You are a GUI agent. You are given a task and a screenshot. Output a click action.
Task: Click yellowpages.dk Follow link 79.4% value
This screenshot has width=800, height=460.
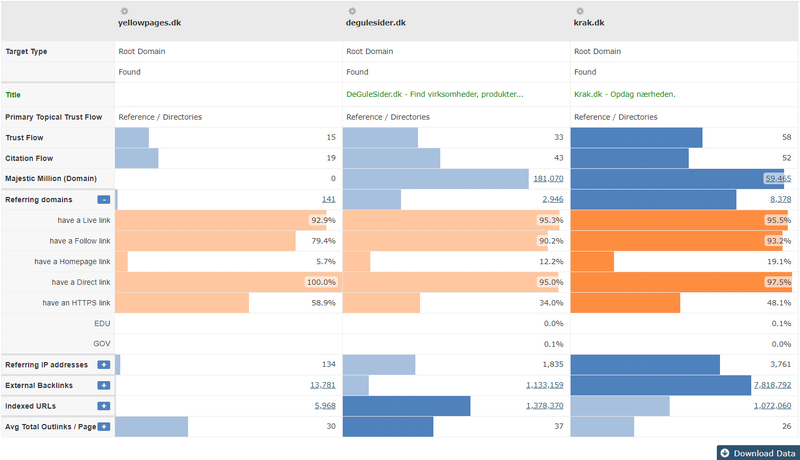tap(323, 241)
